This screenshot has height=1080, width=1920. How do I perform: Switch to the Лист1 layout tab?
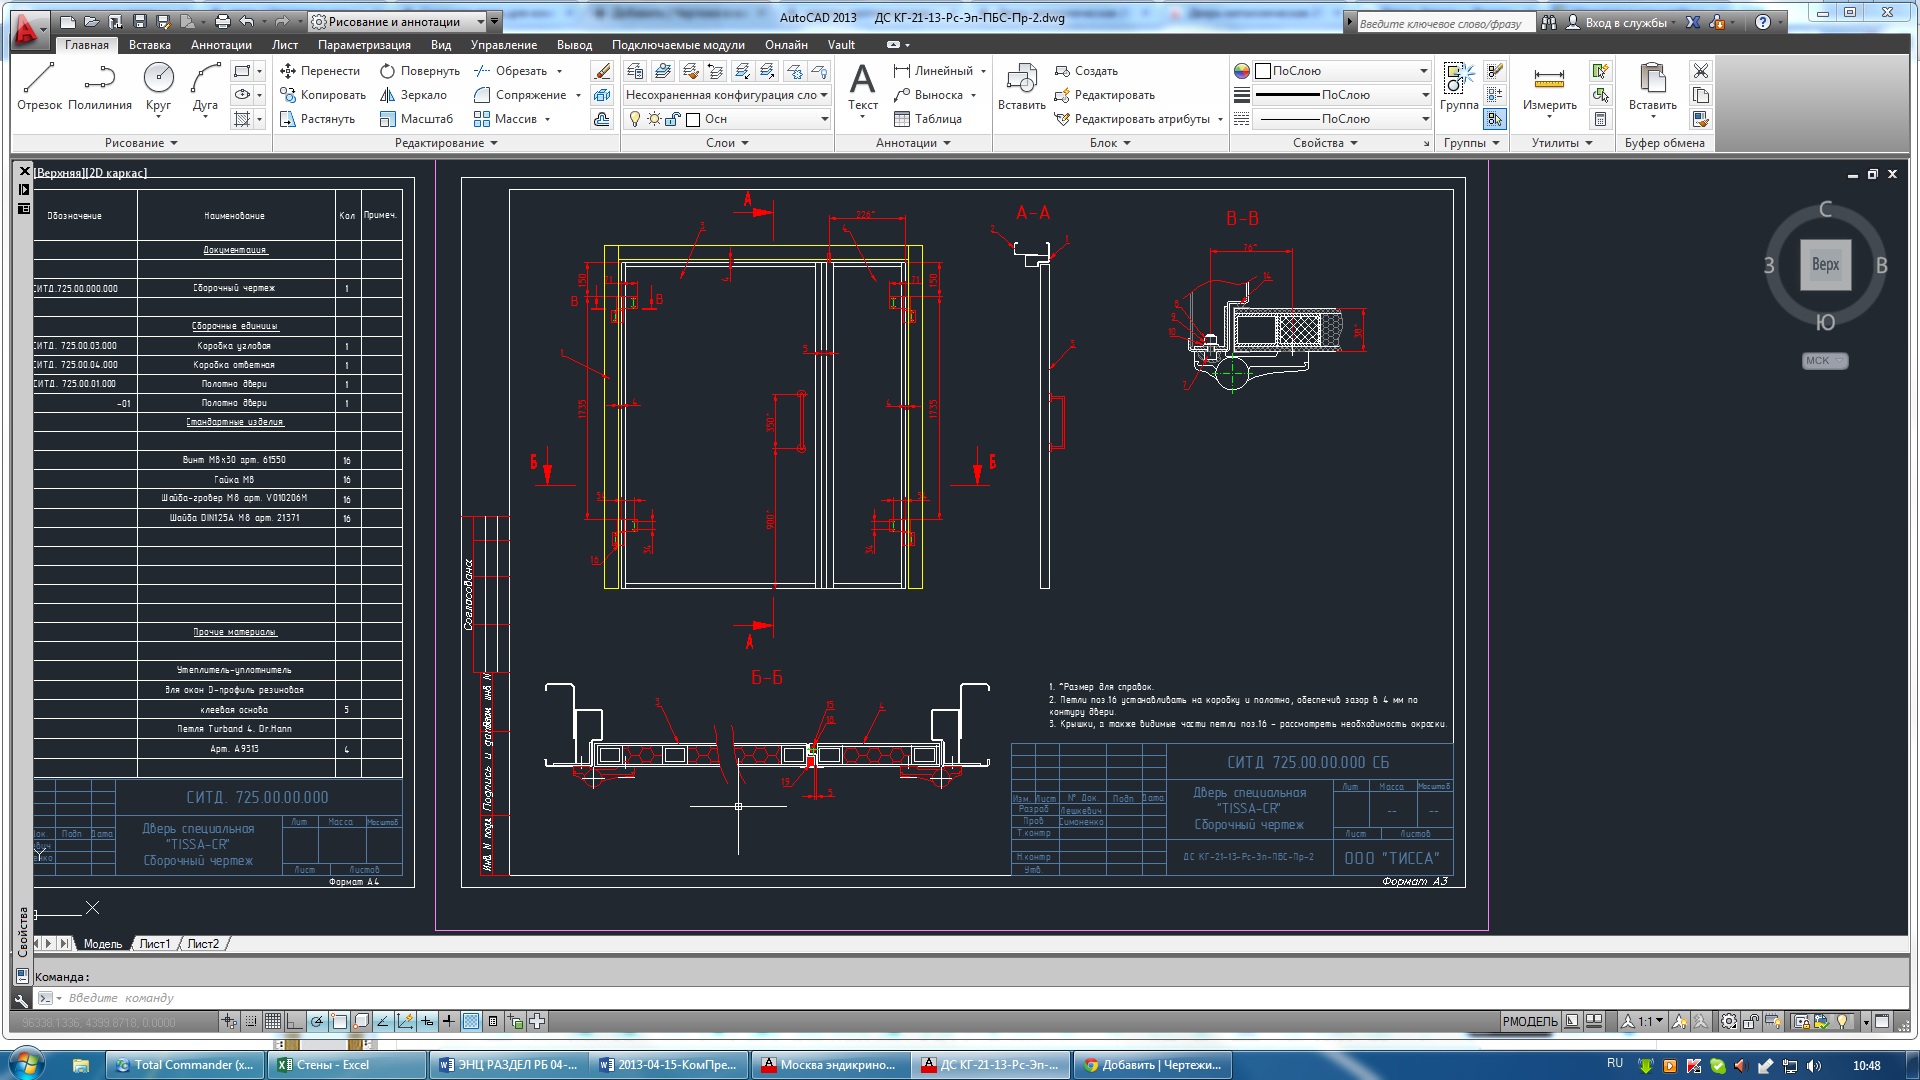click(x=154, y=944)
